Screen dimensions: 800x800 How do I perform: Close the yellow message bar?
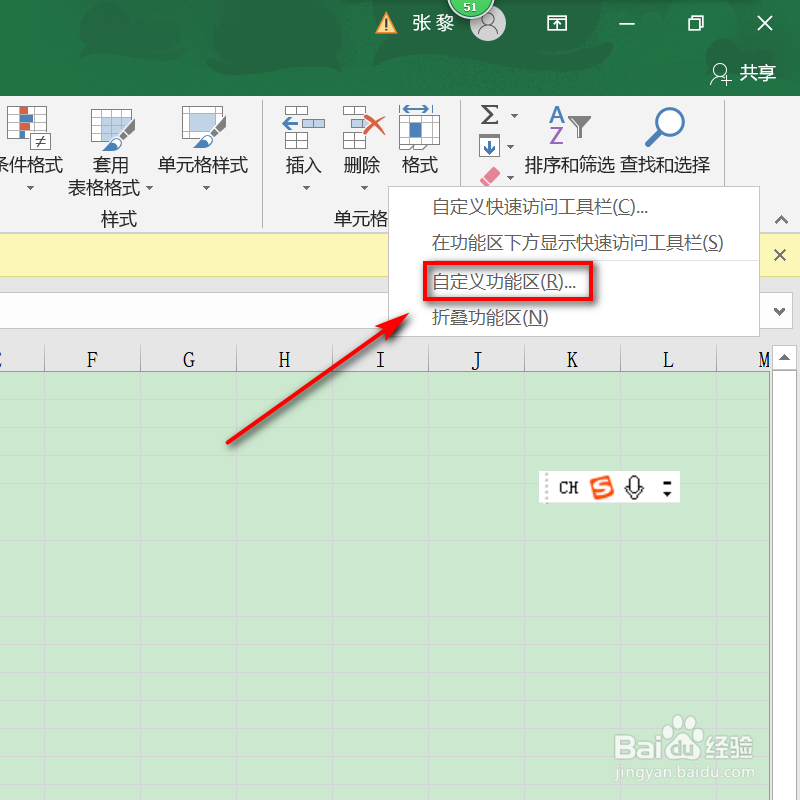780,255
